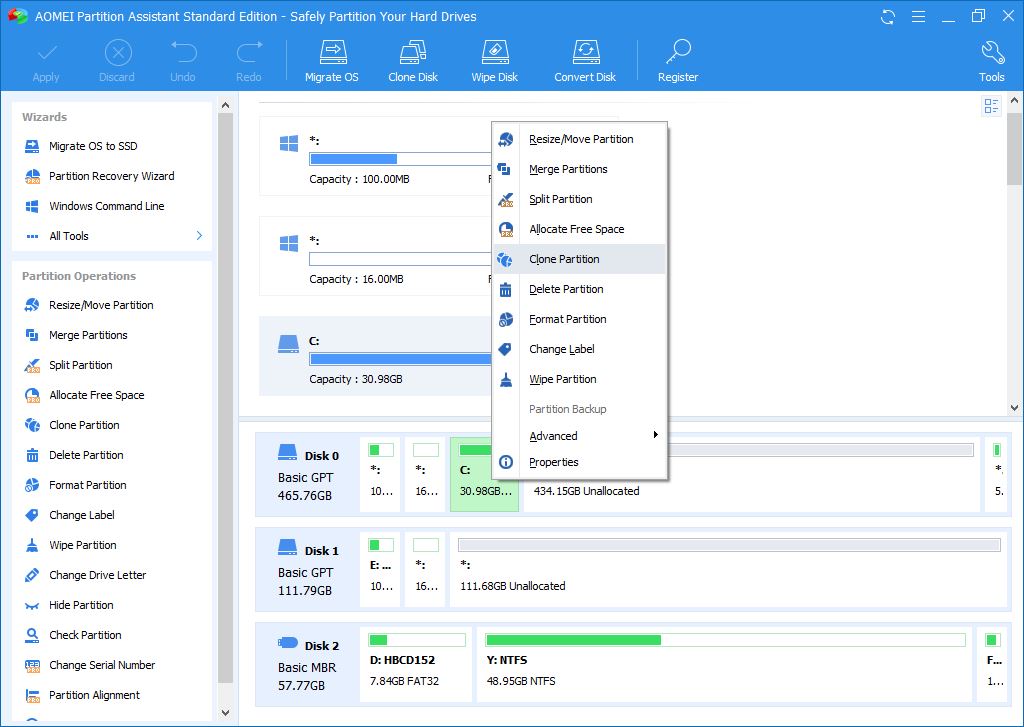Select the 111.68GB Unallocated space on Disk 1
Screen dimensions: 1024x727
tap(729, 571)
